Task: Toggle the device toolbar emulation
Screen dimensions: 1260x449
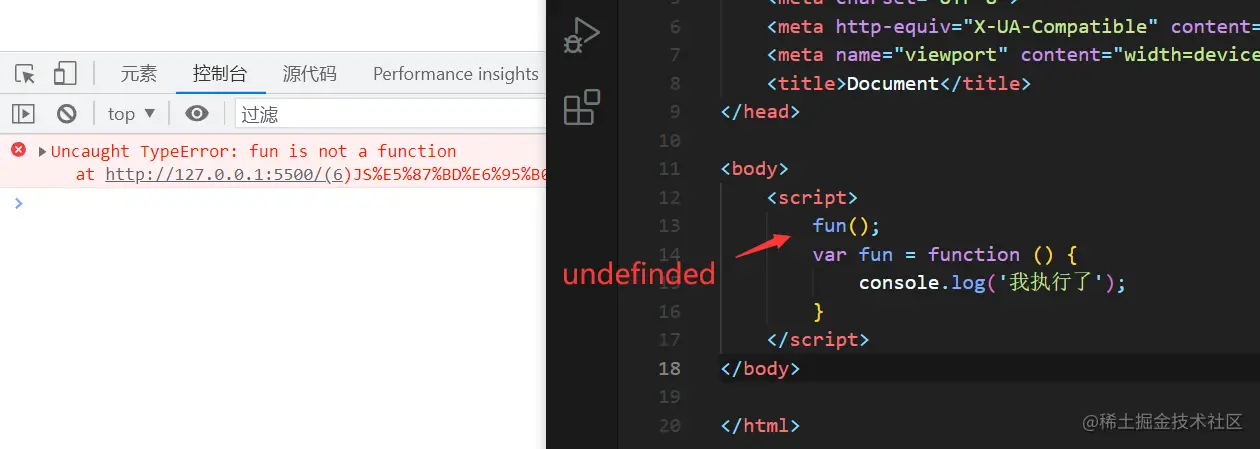Action: [65, 74]
